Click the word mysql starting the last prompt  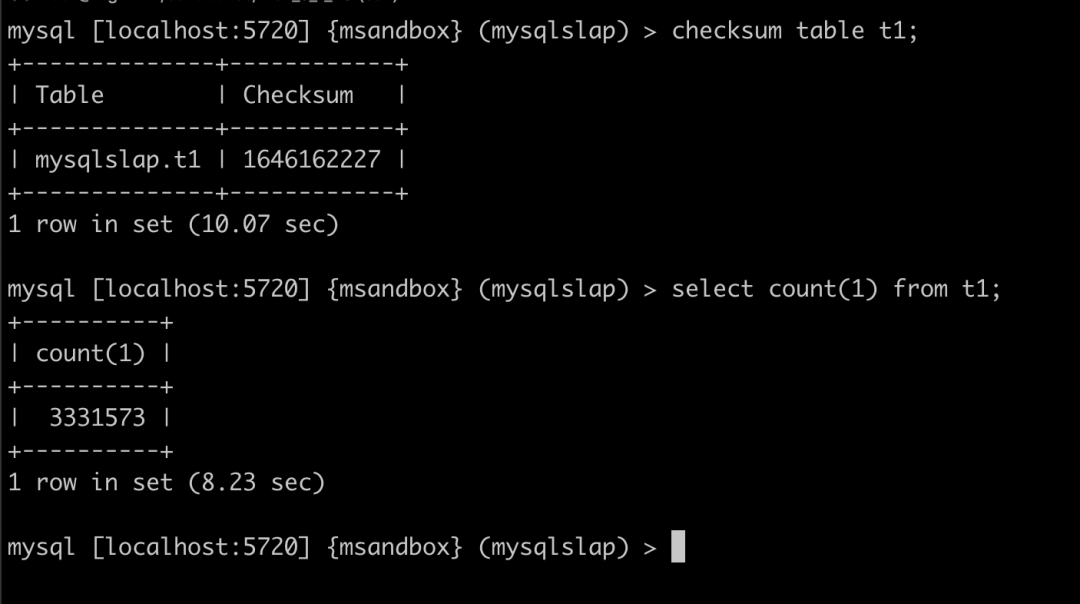click(x=41, y=547)
